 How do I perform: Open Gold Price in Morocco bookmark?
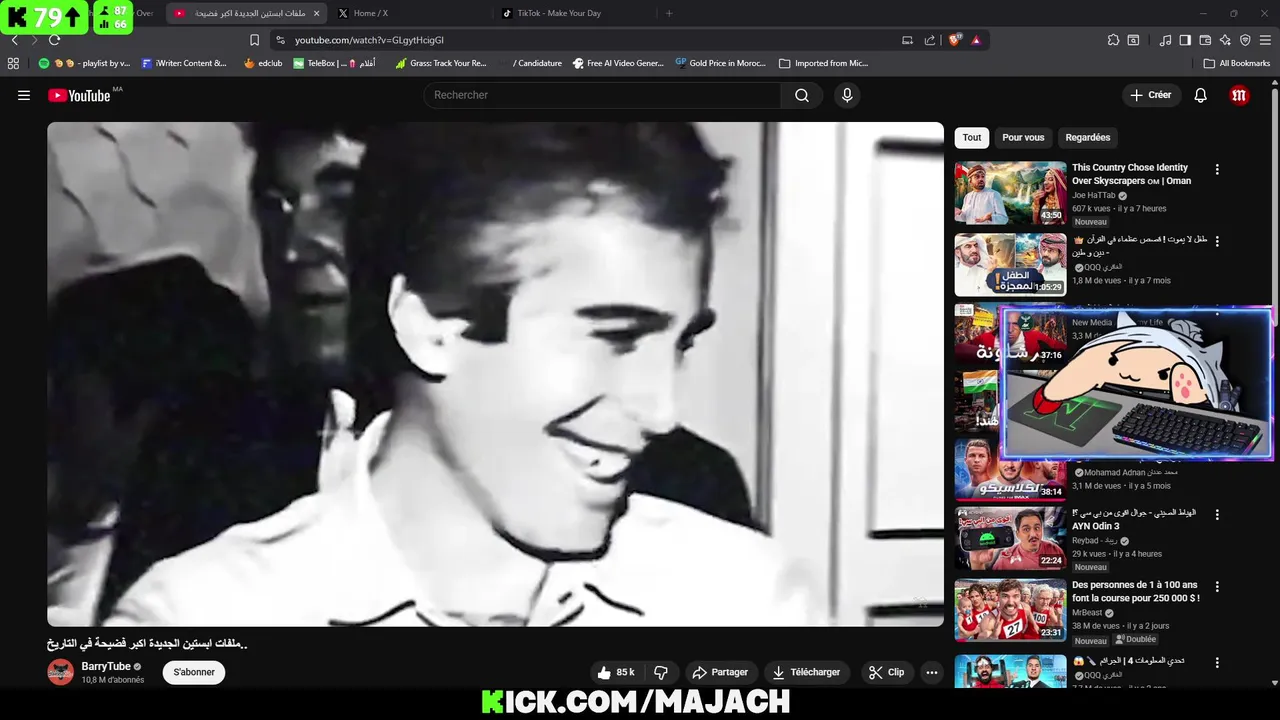tap(720, 63)
